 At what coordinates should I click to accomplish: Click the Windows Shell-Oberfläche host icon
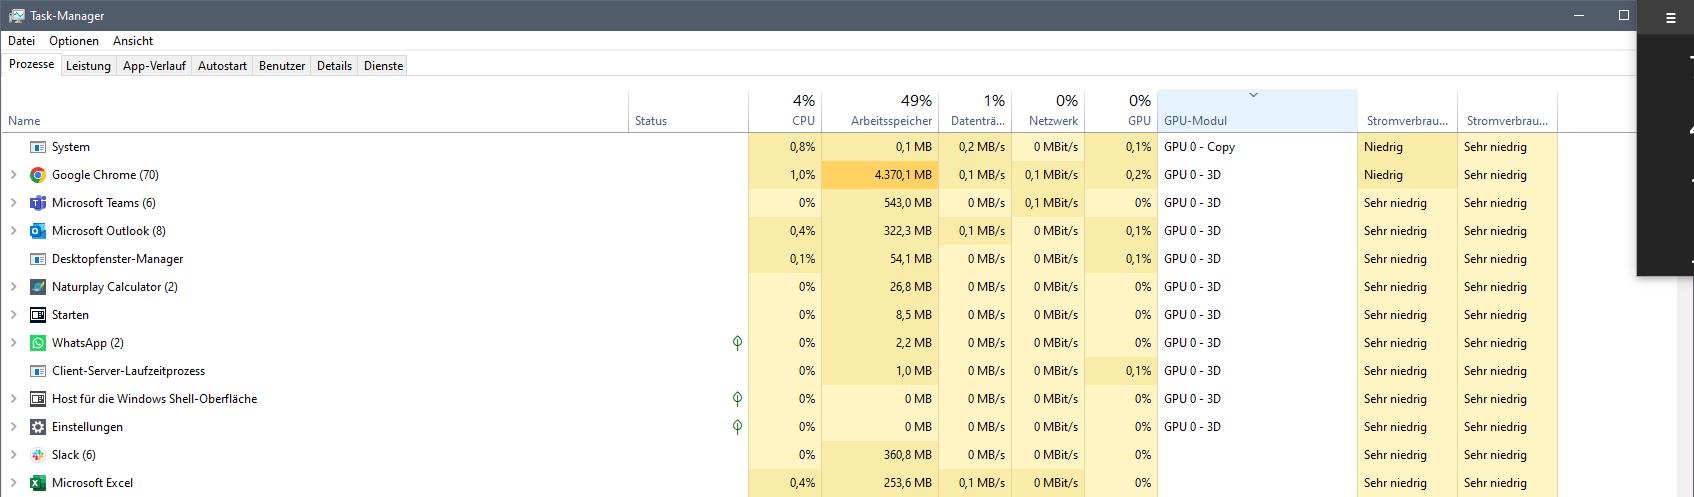coord(38,399)
